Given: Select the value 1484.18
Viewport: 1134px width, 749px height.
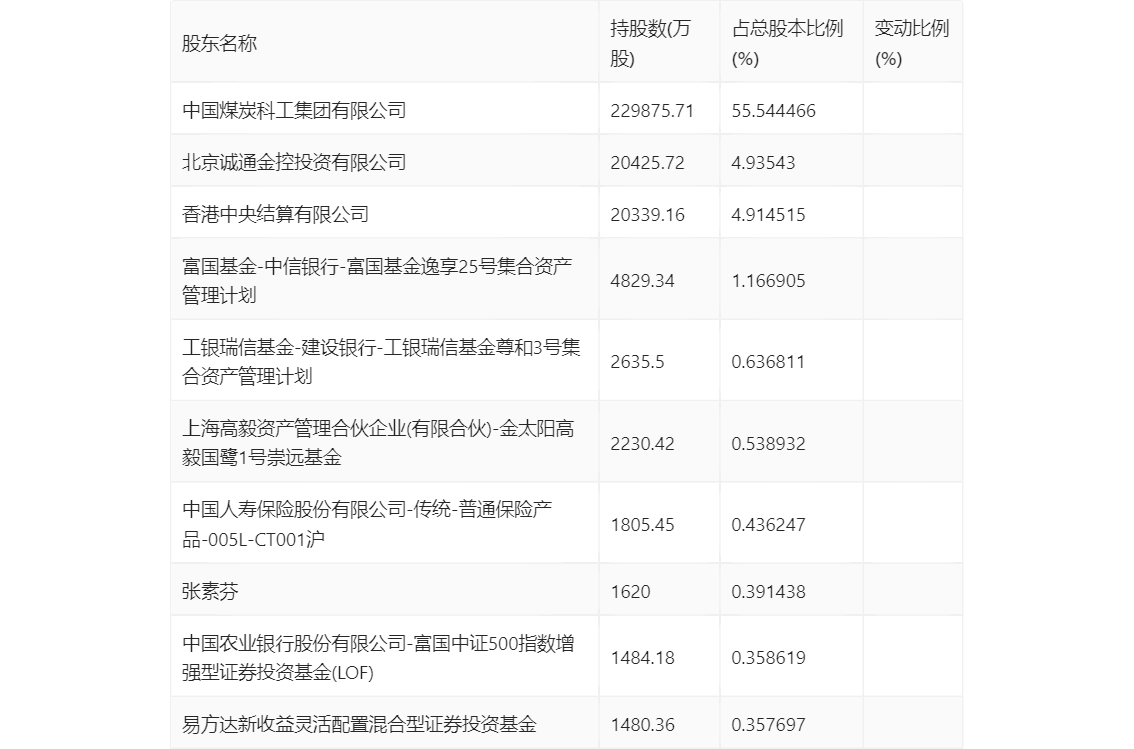Looking at the screenshot, I should click(x=642, y=657).
